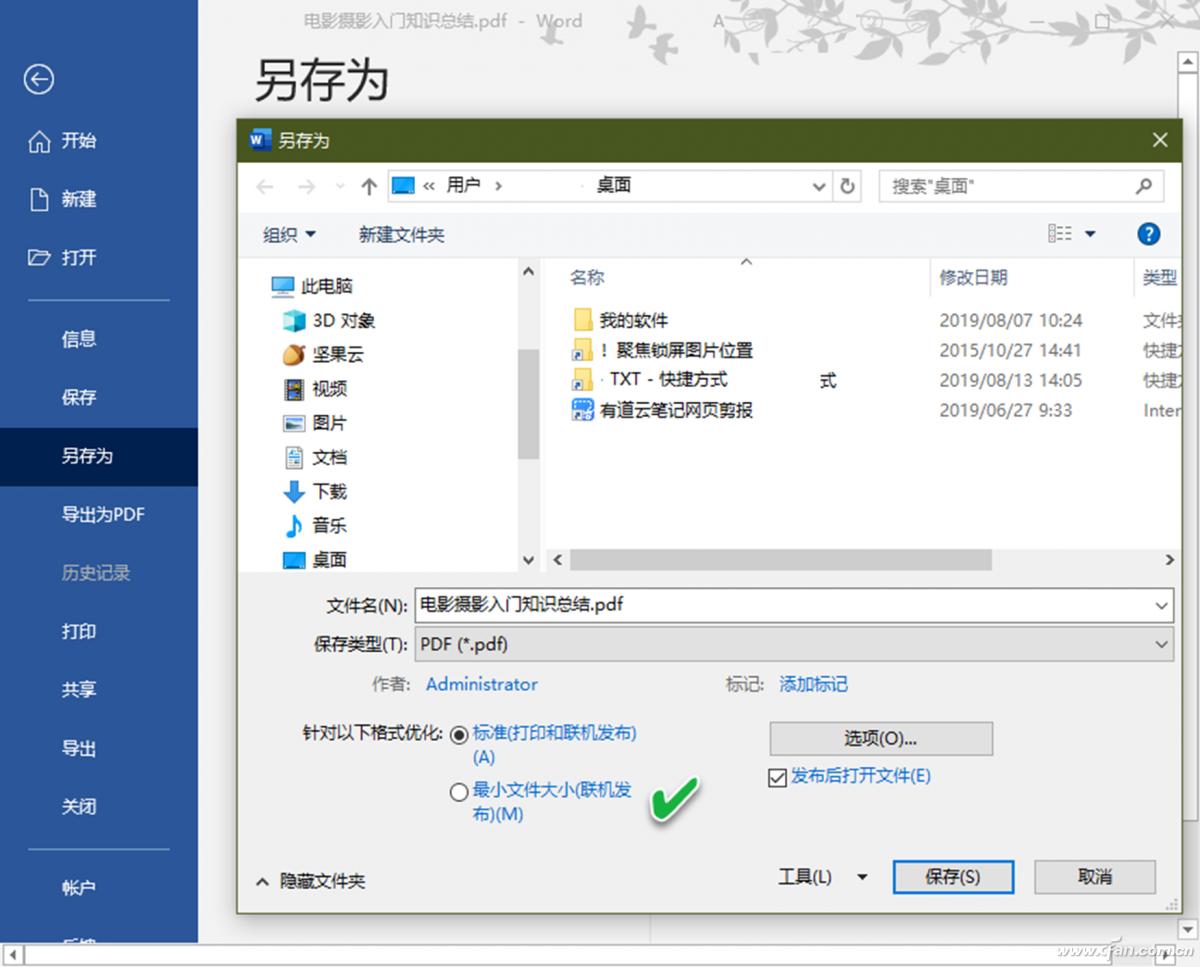The height and width of the screenshot is (967, 1200).
Task: Click the refresh button next to address bar
Action: pos(848,186)
